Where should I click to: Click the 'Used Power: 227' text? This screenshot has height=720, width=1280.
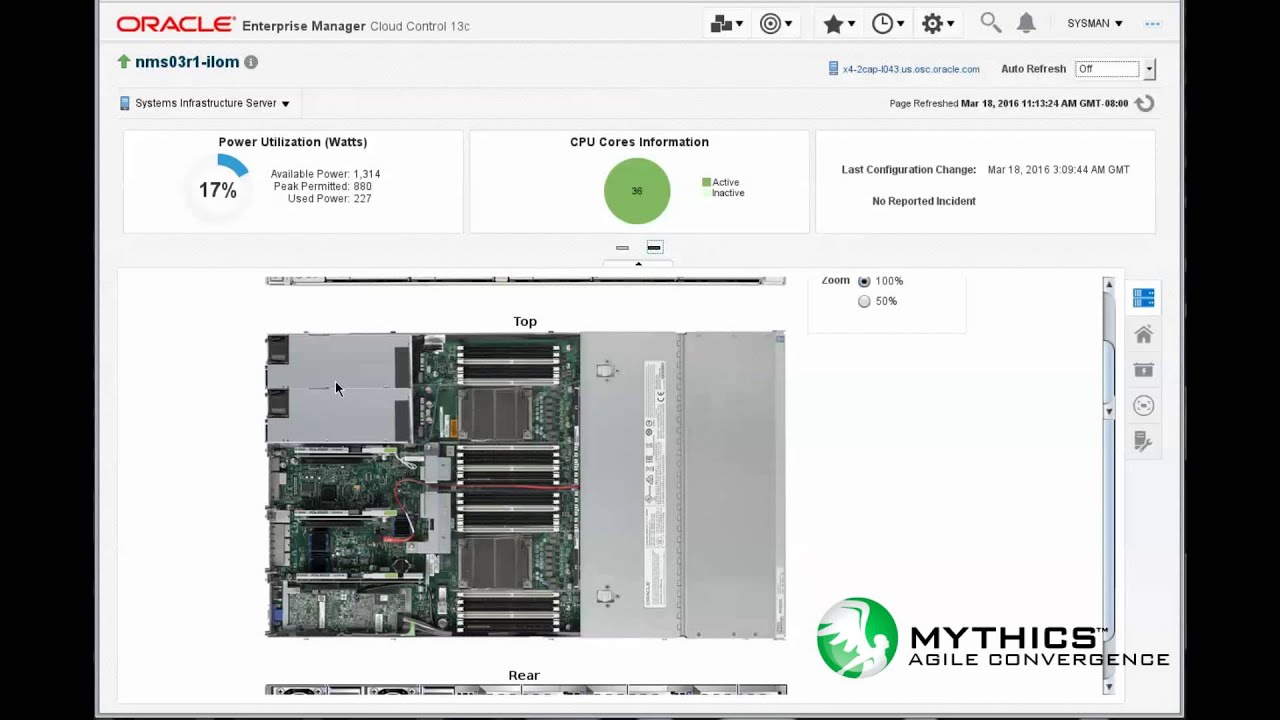[329, 199]
